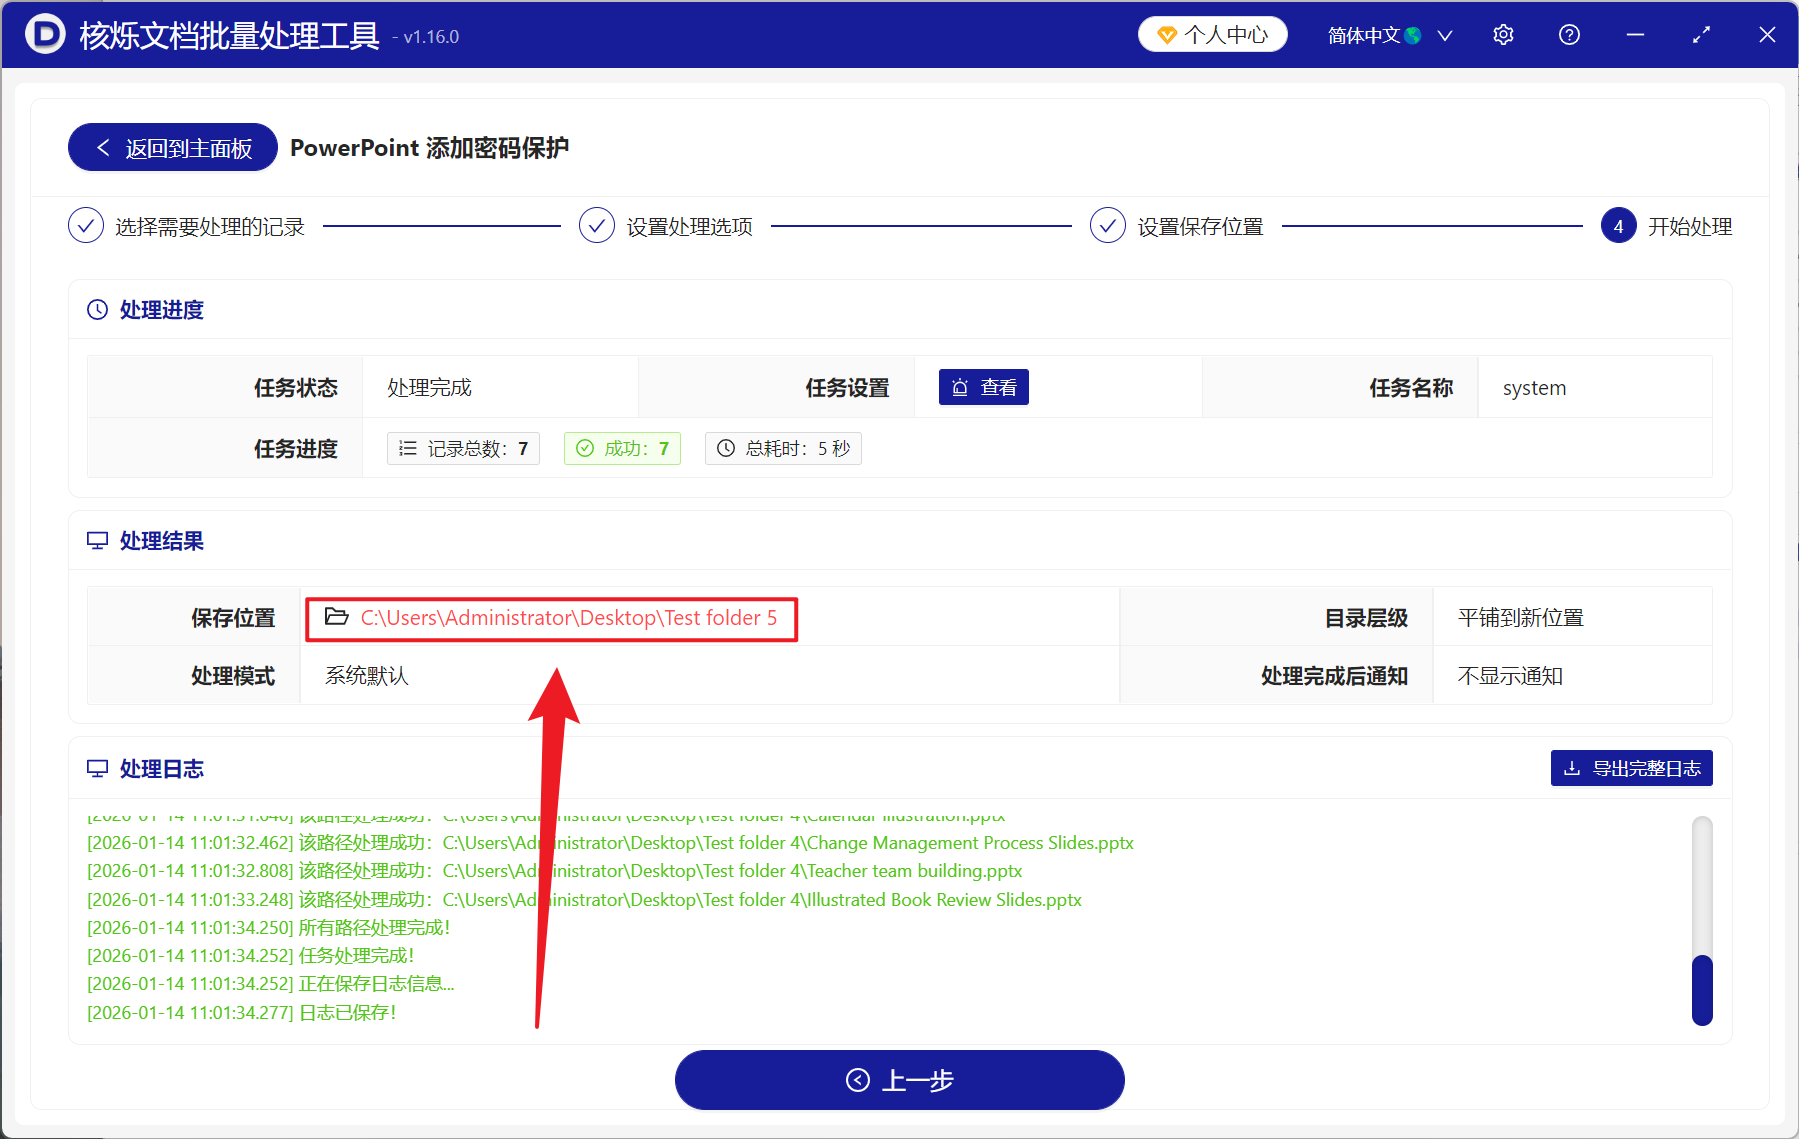Open the settings gear icon

point(1503,34)
